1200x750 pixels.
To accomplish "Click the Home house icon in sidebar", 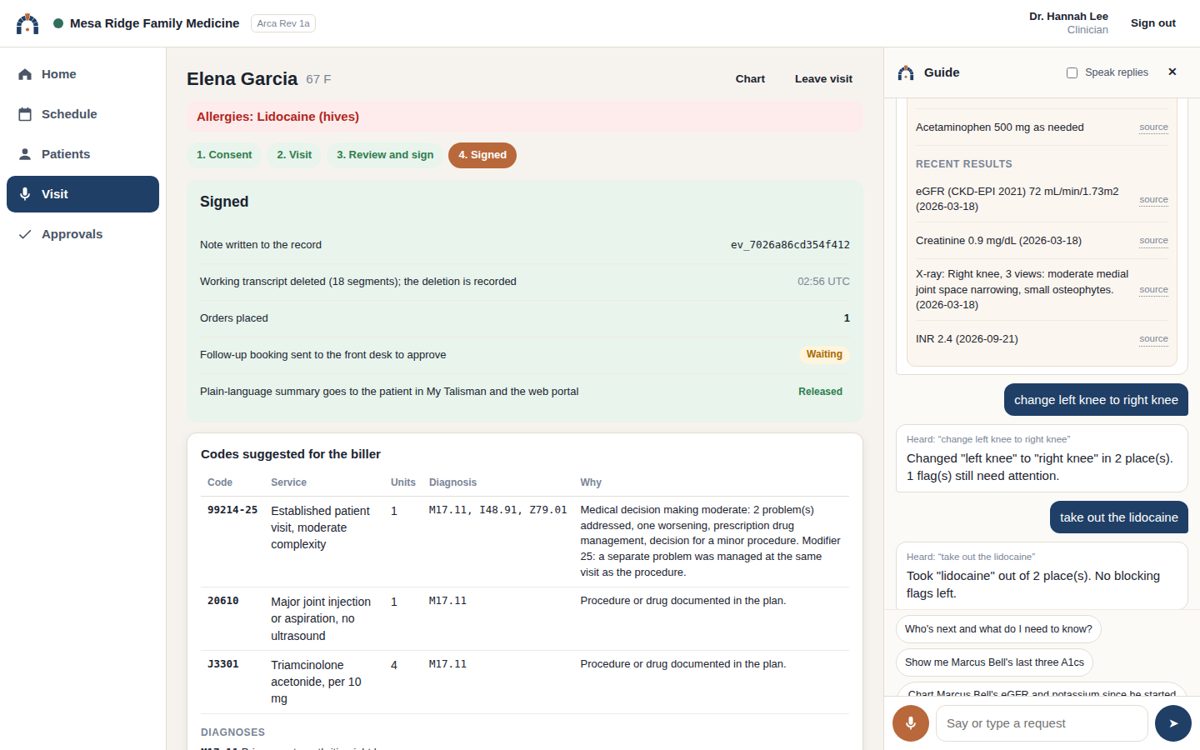I will tap(25, 74).
